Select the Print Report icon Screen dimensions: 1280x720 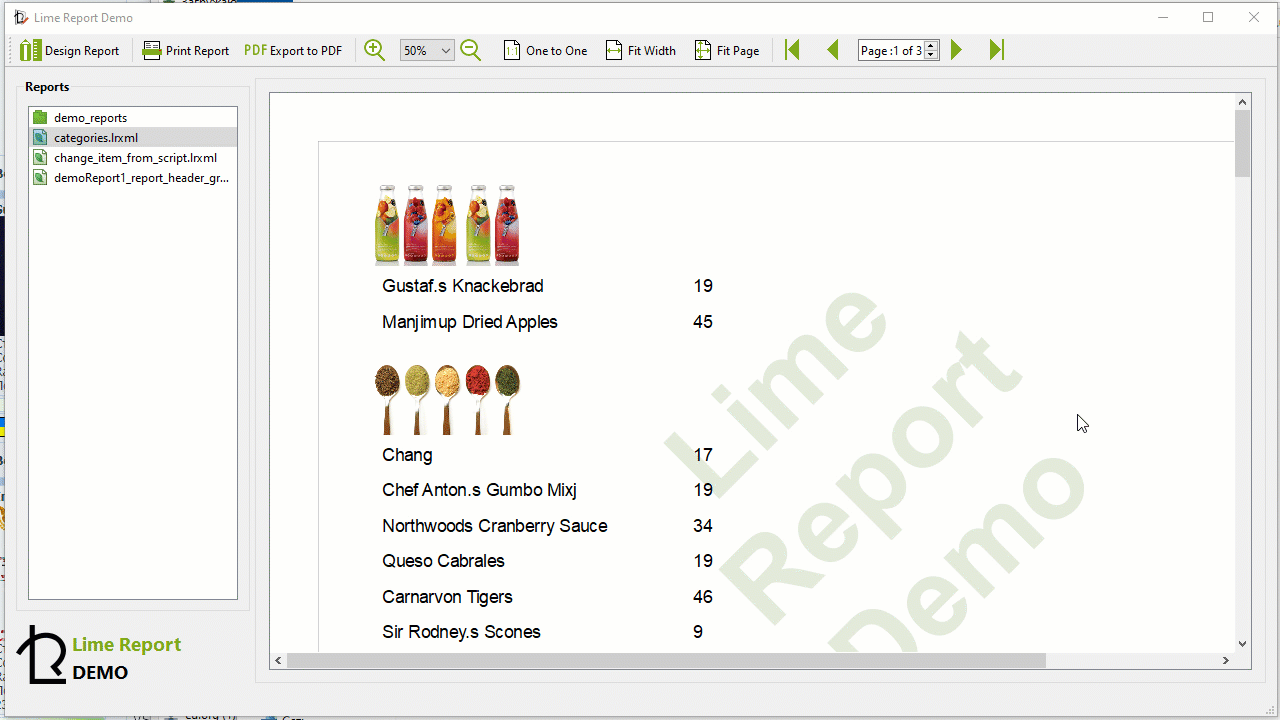click(185, 49)
